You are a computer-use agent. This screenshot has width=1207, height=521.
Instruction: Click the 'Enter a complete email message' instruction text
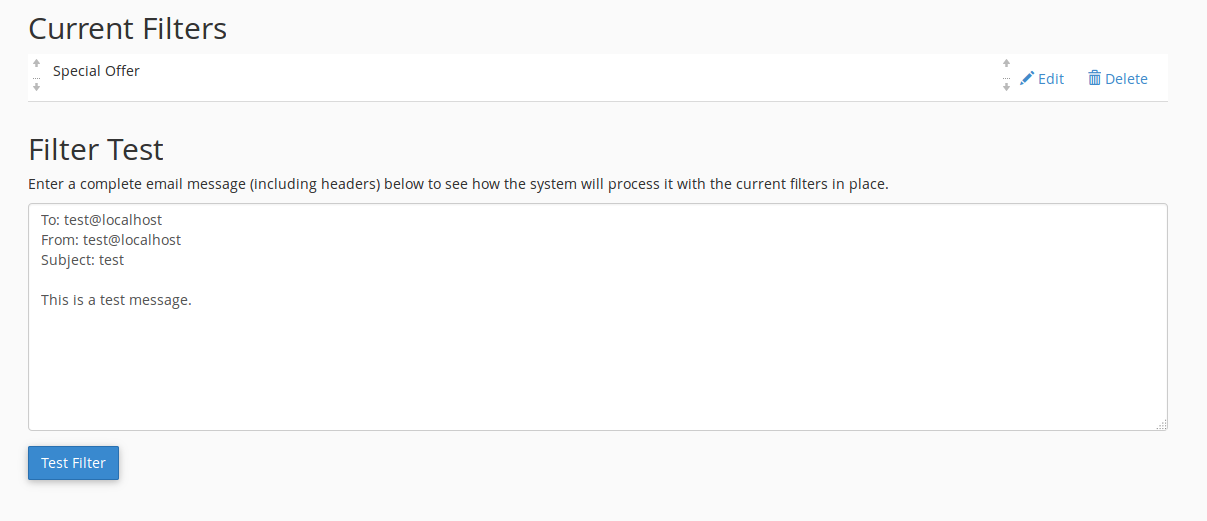click(458, 184)
